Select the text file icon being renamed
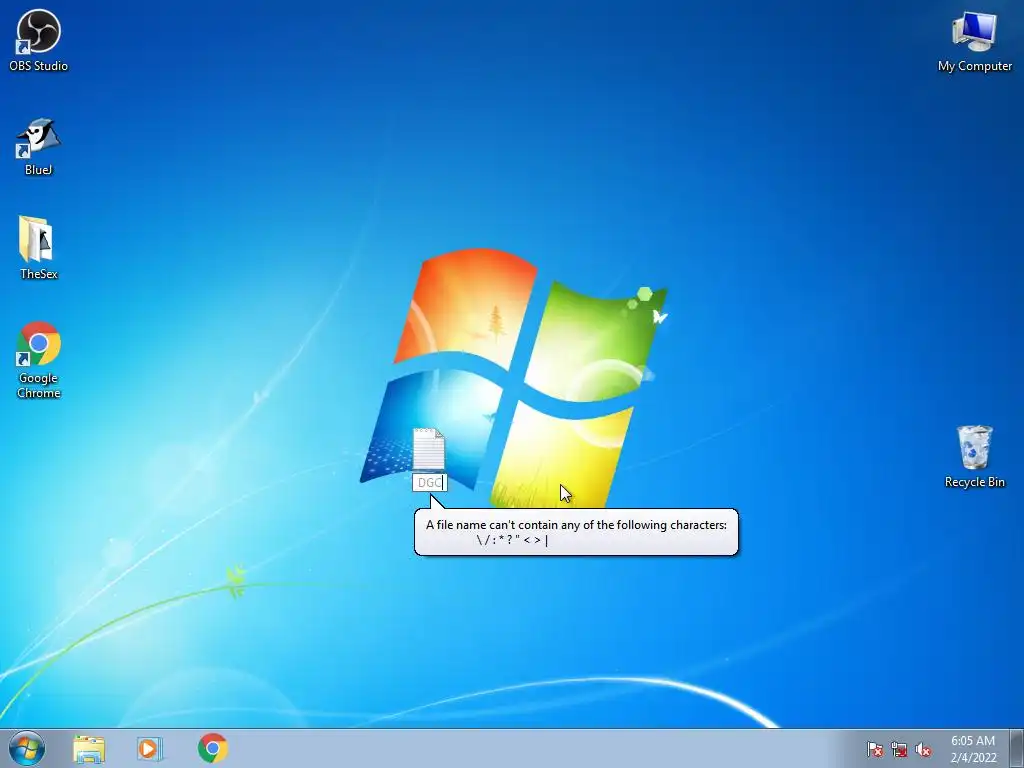The width and height of the screenshot is (1024, 768). coord(428,449)
